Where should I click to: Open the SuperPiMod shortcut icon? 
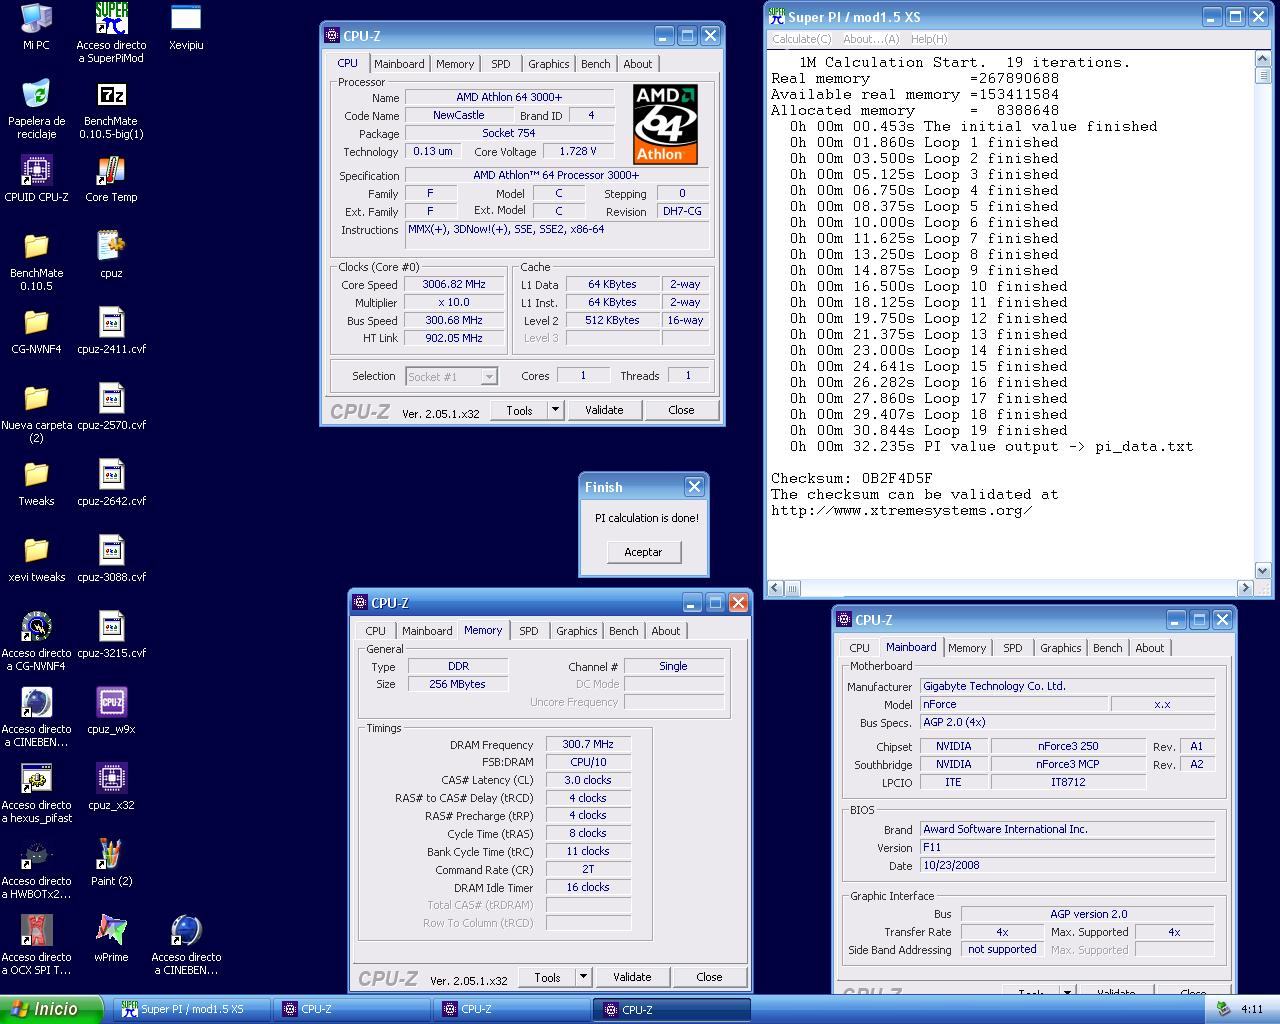[x=111, y=18]
